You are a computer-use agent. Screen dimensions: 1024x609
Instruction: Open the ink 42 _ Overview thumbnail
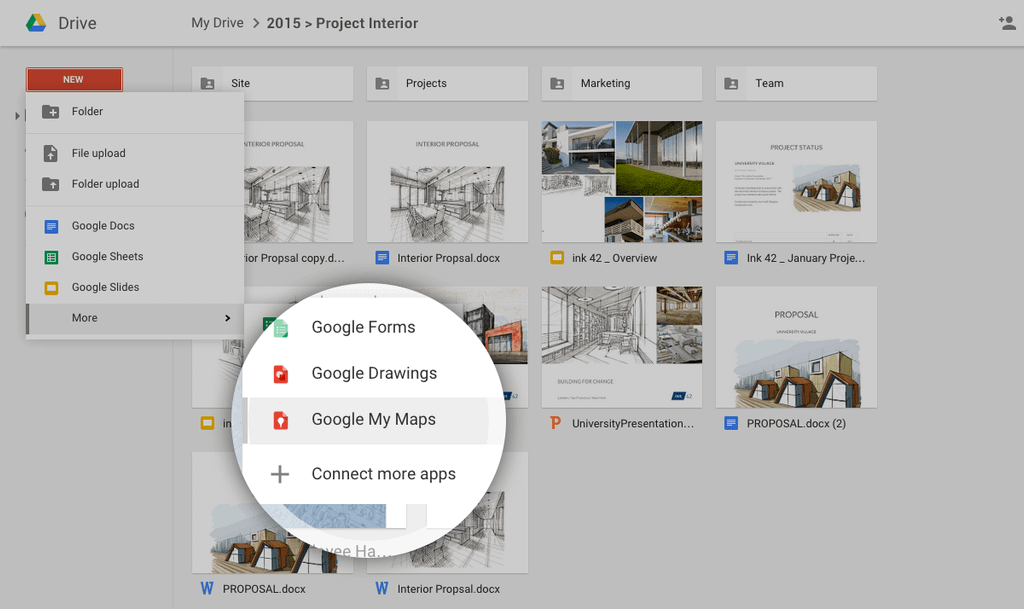tap(621, 182)
